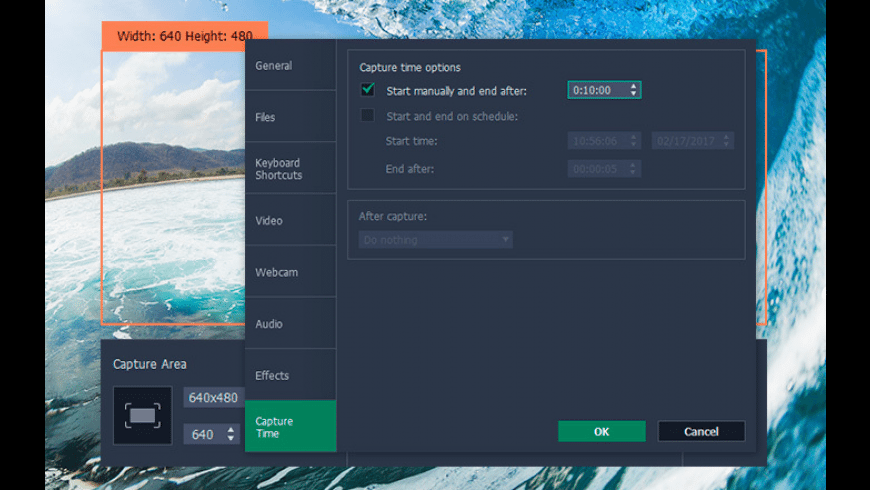Click the Width 640 Height 480 label
This screenshot has width=870, height=490.
tap(185, 37)
